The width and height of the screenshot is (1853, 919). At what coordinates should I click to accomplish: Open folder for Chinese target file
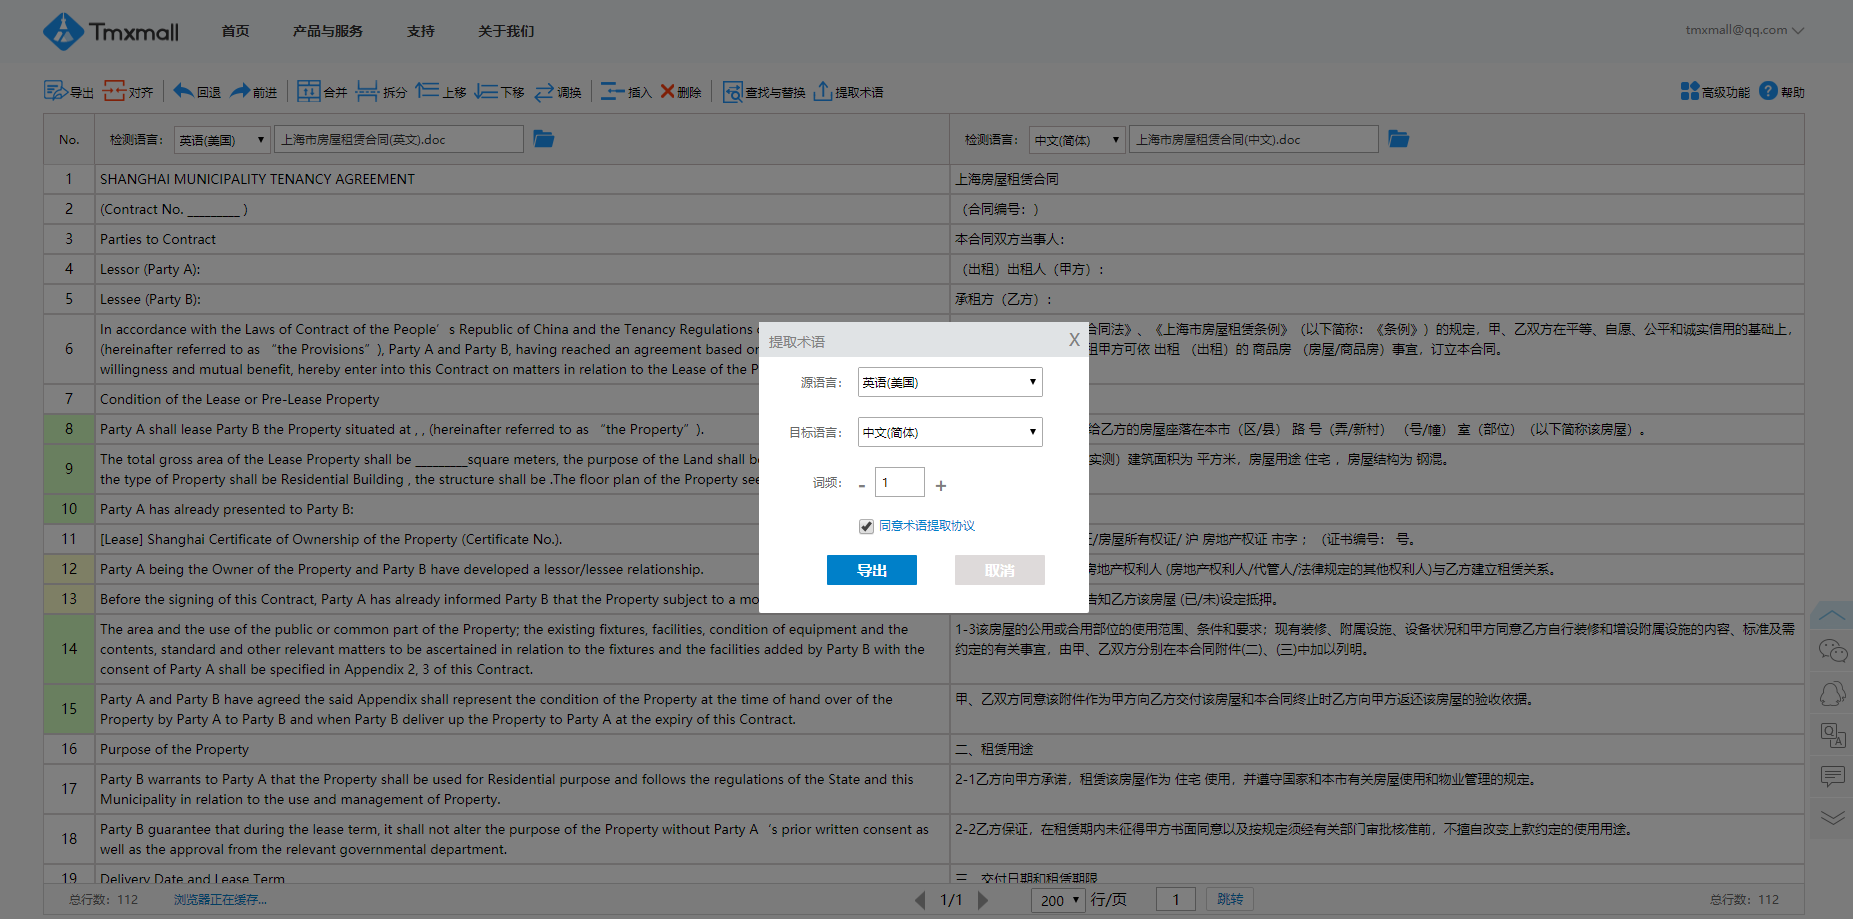pyautogui.click(x=1399, y=139)
